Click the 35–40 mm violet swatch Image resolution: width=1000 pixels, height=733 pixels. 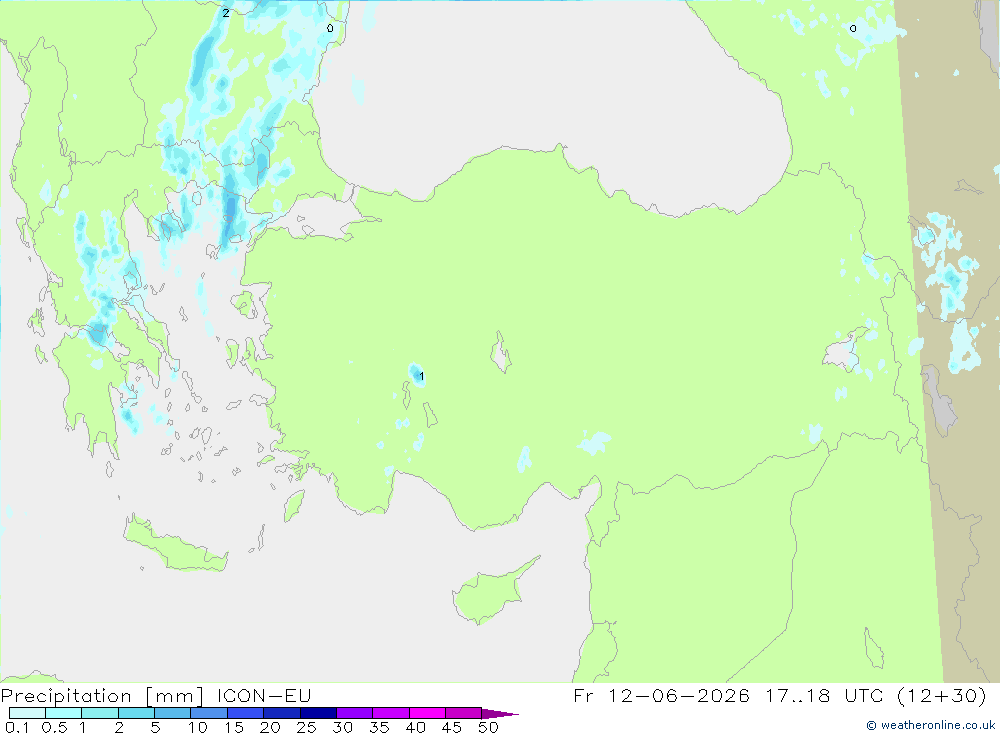click(x=390, y=713)
